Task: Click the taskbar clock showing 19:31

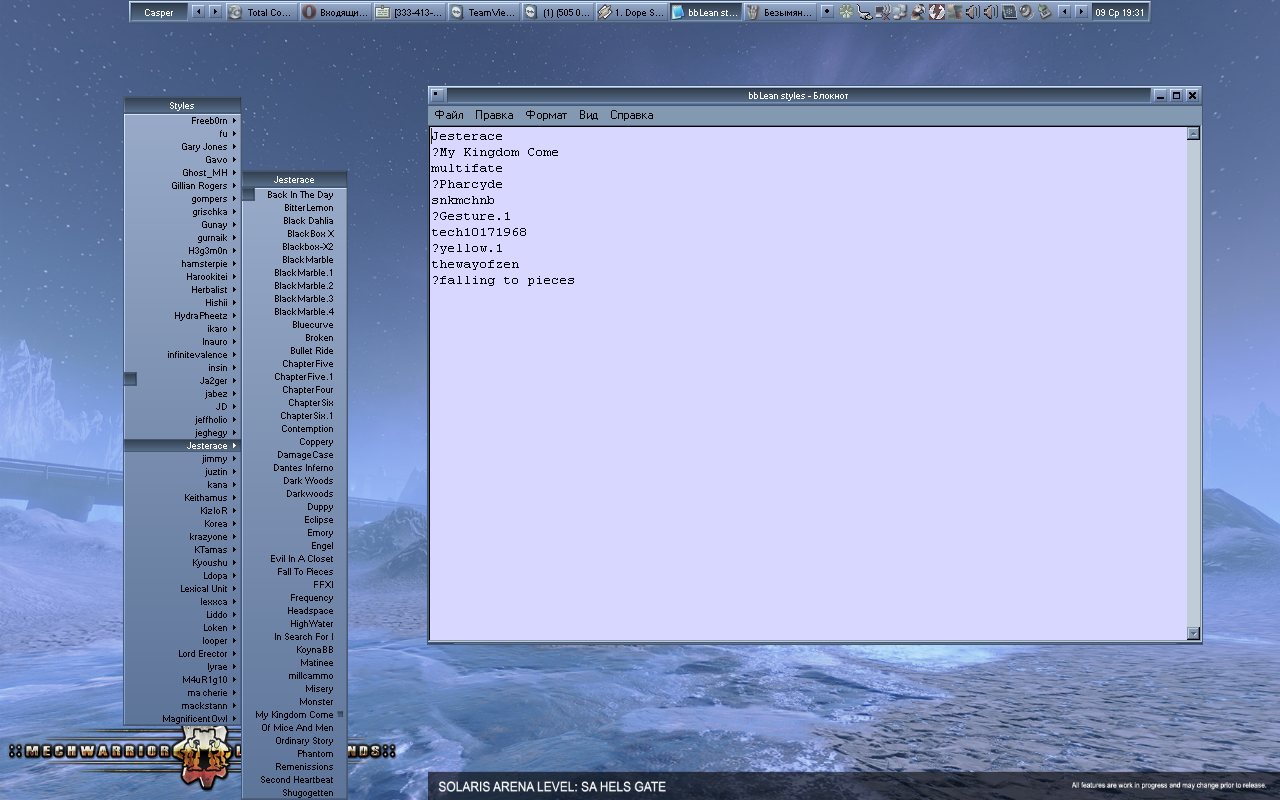Action: click(x=1120, y=11)
